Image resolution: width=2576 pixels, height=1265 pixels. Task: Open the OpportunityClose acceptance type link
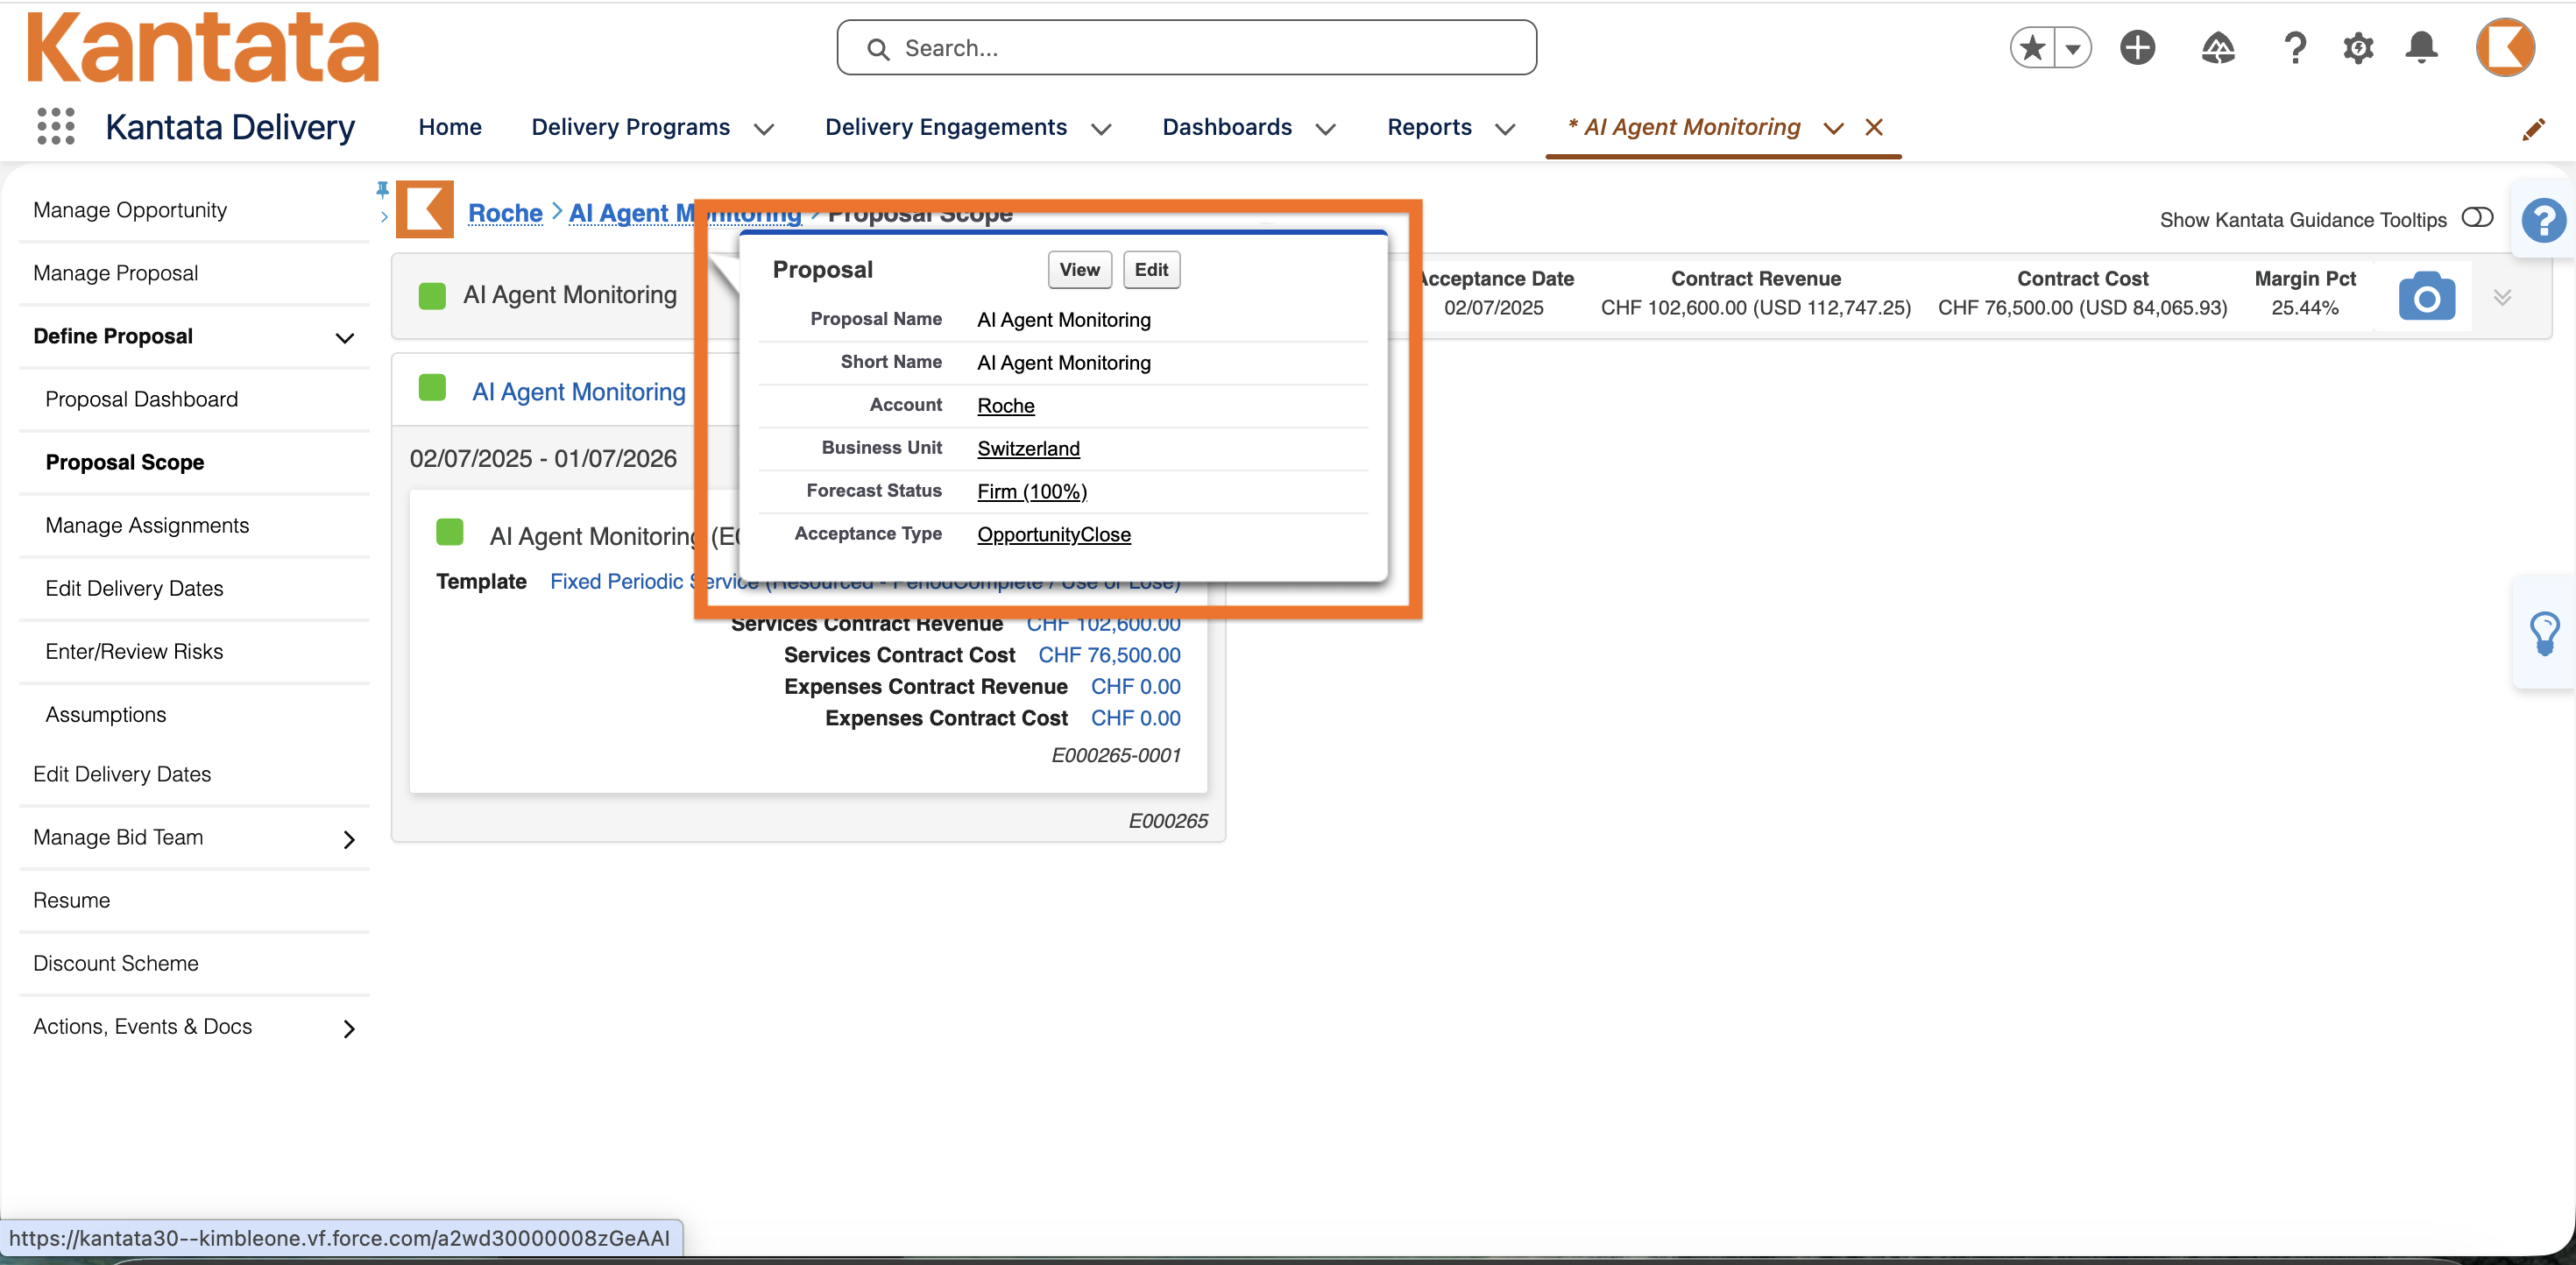[1053, 534]
